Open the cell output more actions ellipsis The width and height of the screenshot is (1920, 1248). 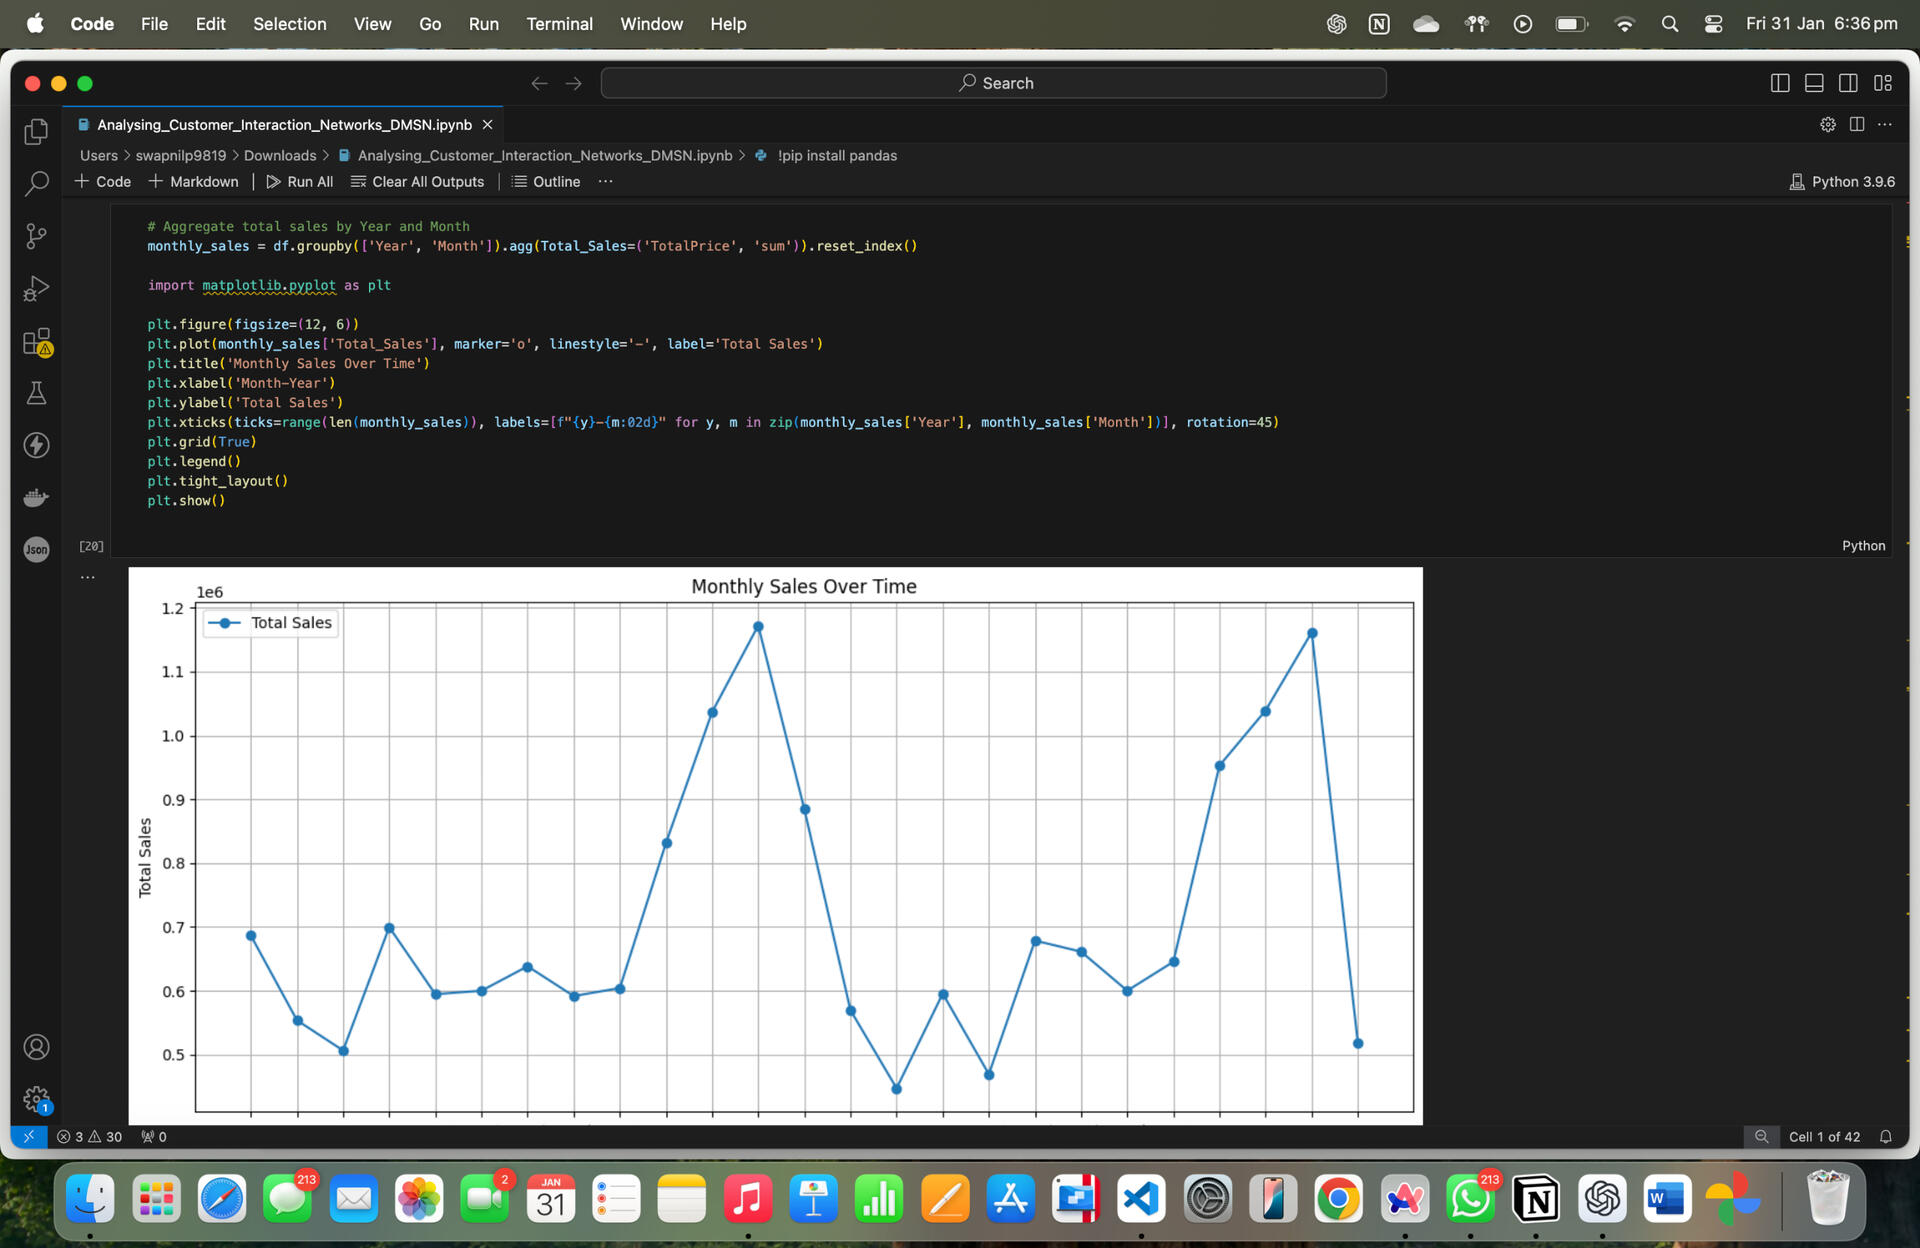click(x=88, y=577)
